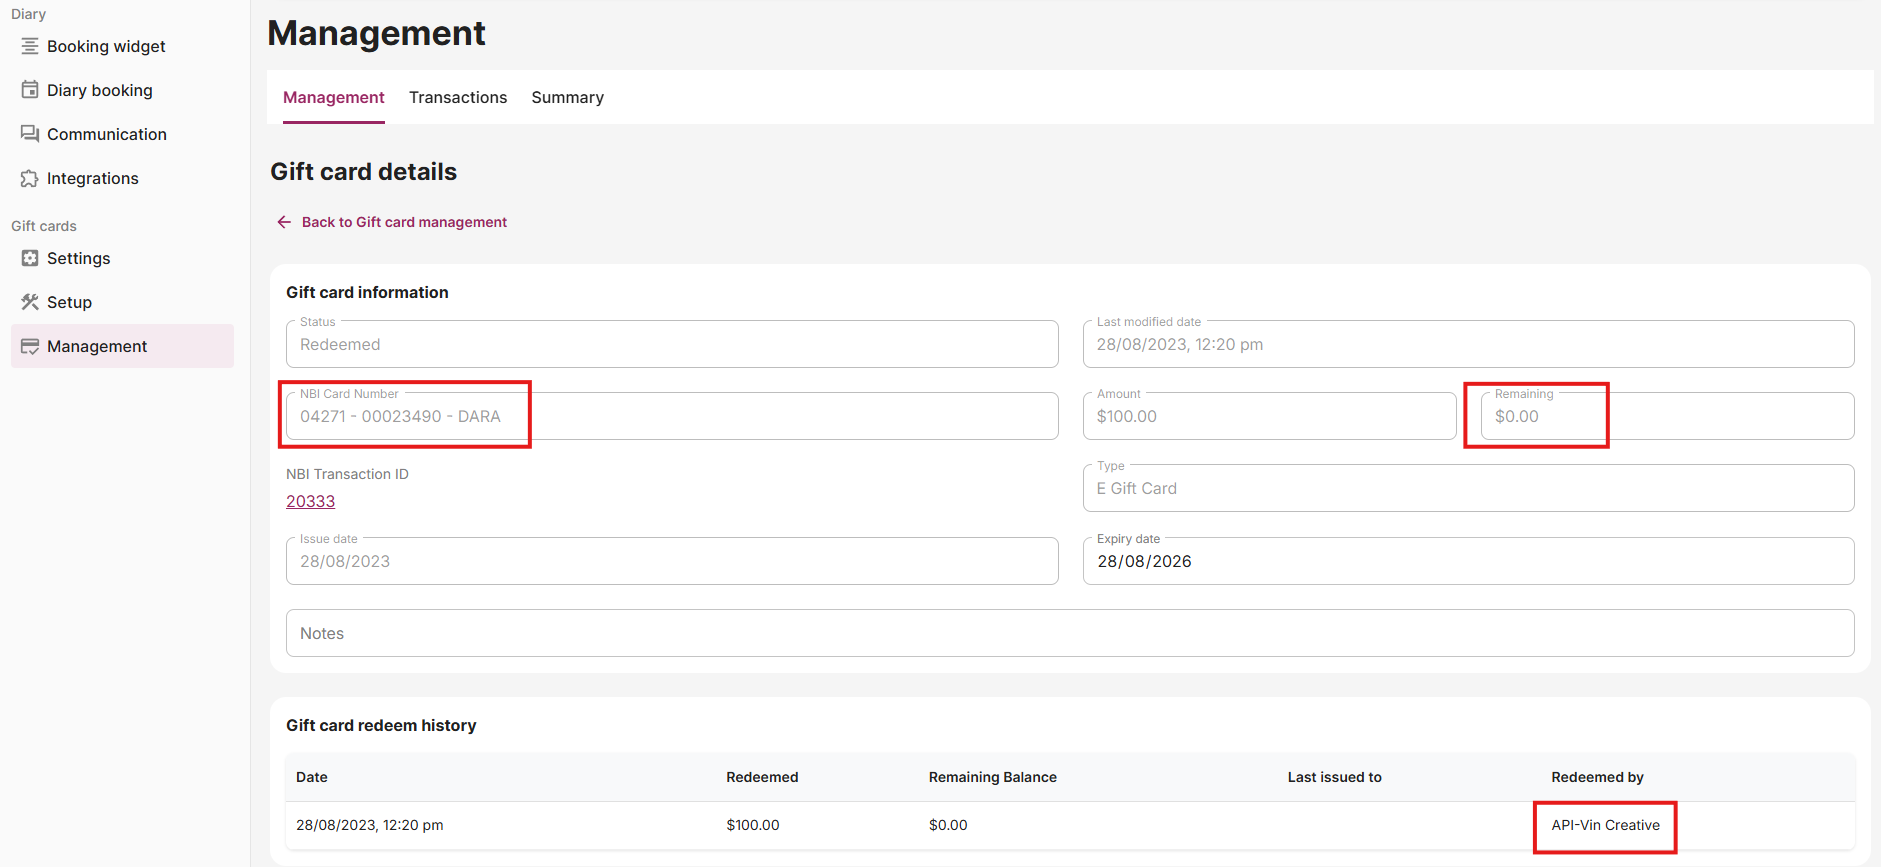This screenshot has height=867, width=1881.
Task: Select the redeem history row for 28/08/2023
Action: click(1069, 825)
